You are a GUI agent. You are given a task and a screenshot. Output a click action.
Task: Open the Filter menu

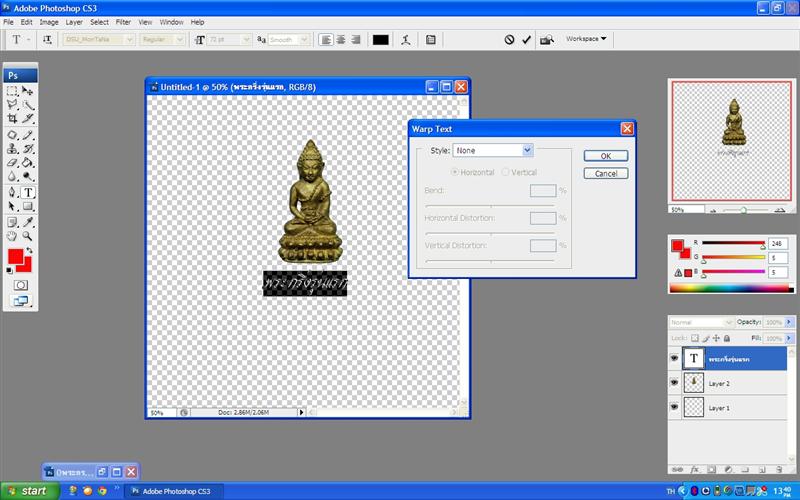(x=123, y=21)
